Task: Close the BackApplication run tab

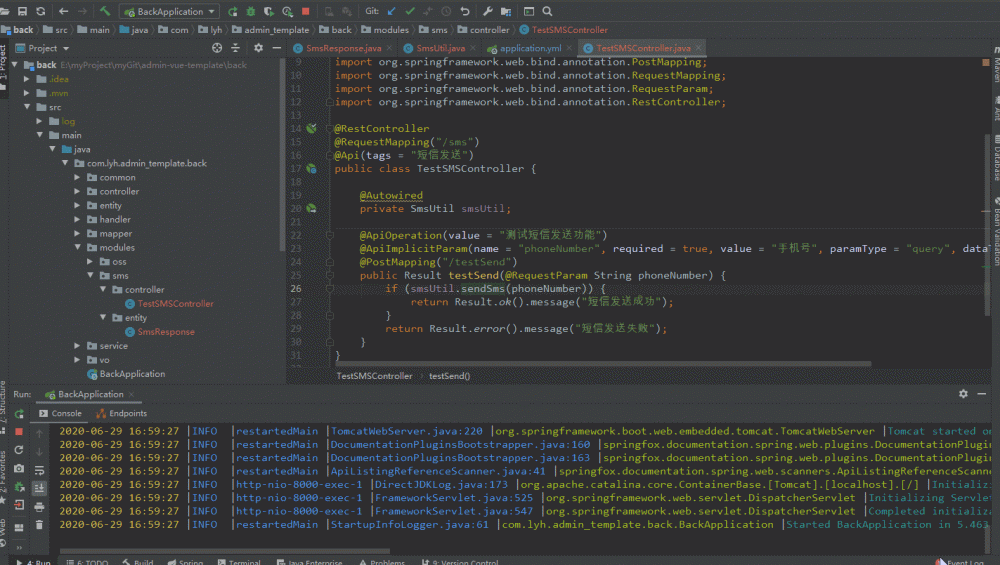Action: click(131, 395)
